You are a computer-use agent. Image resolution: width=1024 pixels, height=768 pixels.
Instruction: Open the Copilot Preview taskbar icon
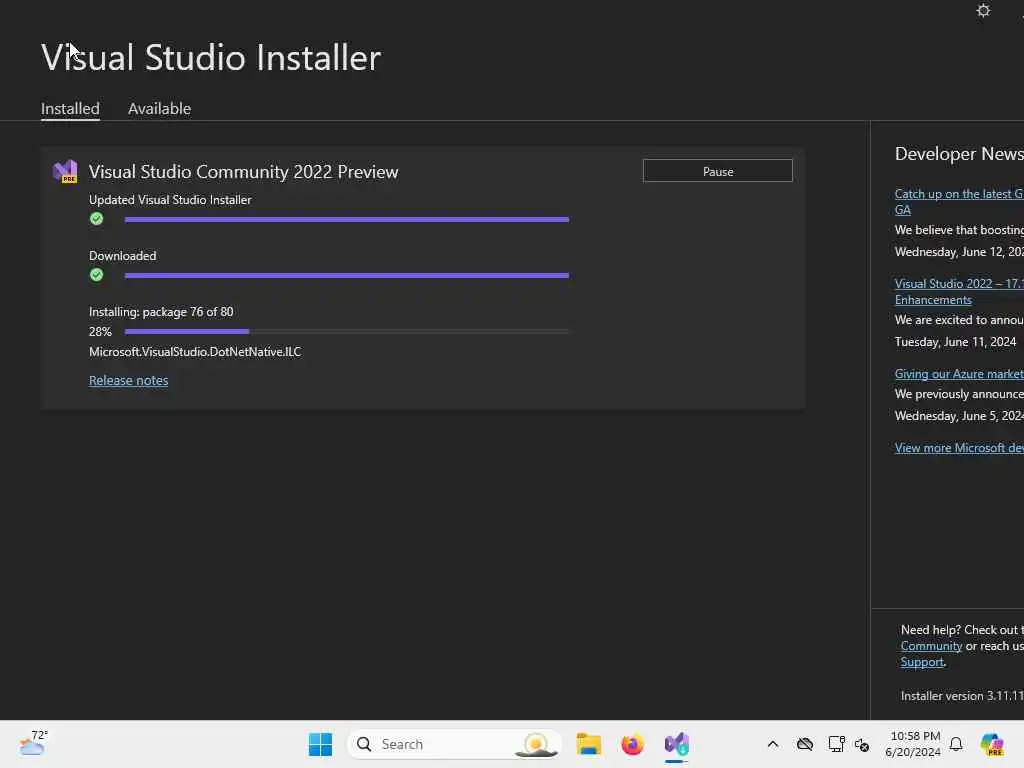tap(992, 744)
